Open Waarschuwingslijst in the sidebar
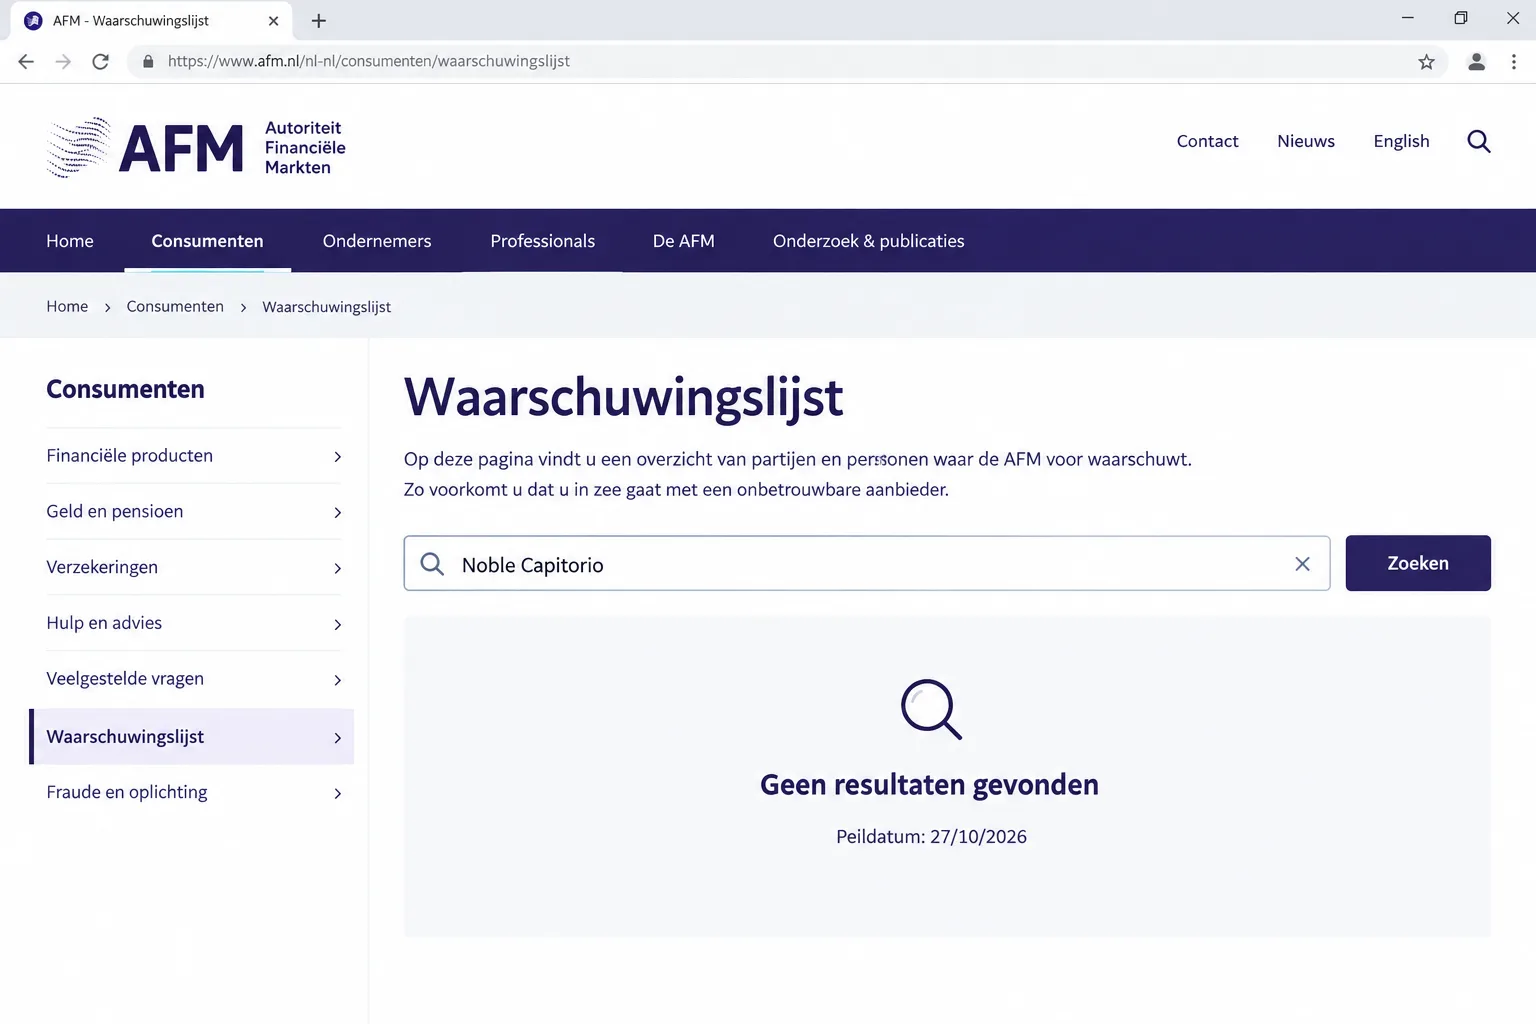 (192, 737)
